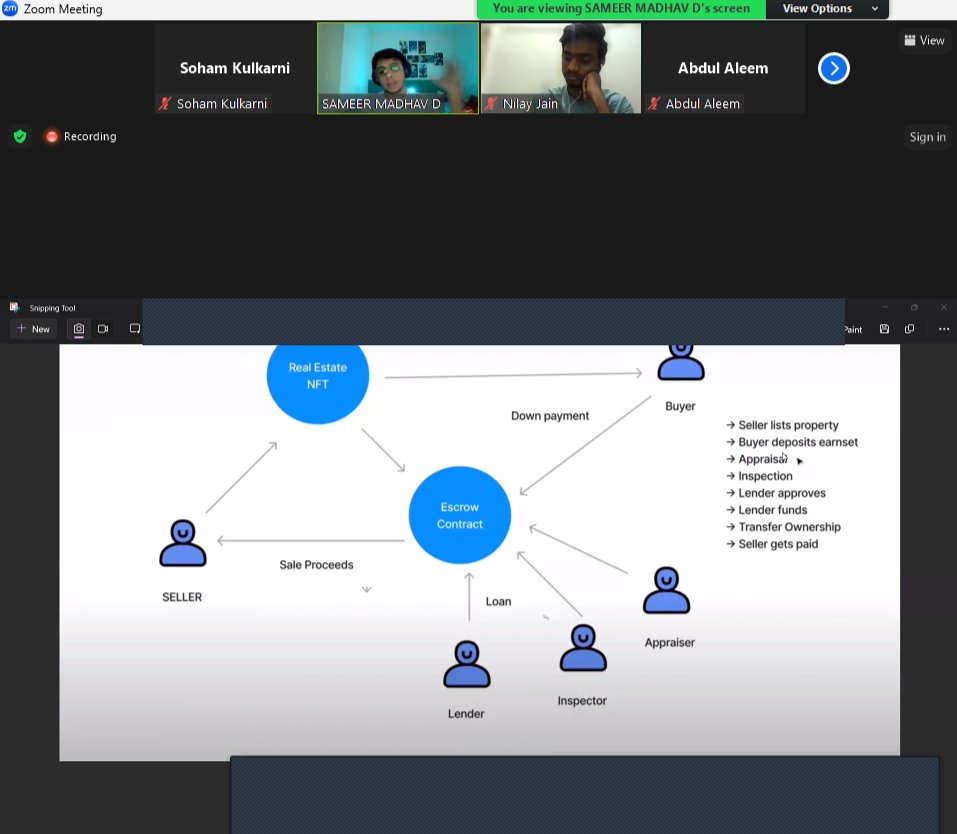Click the "Snipping Tool" window title

tap(52, 308)
